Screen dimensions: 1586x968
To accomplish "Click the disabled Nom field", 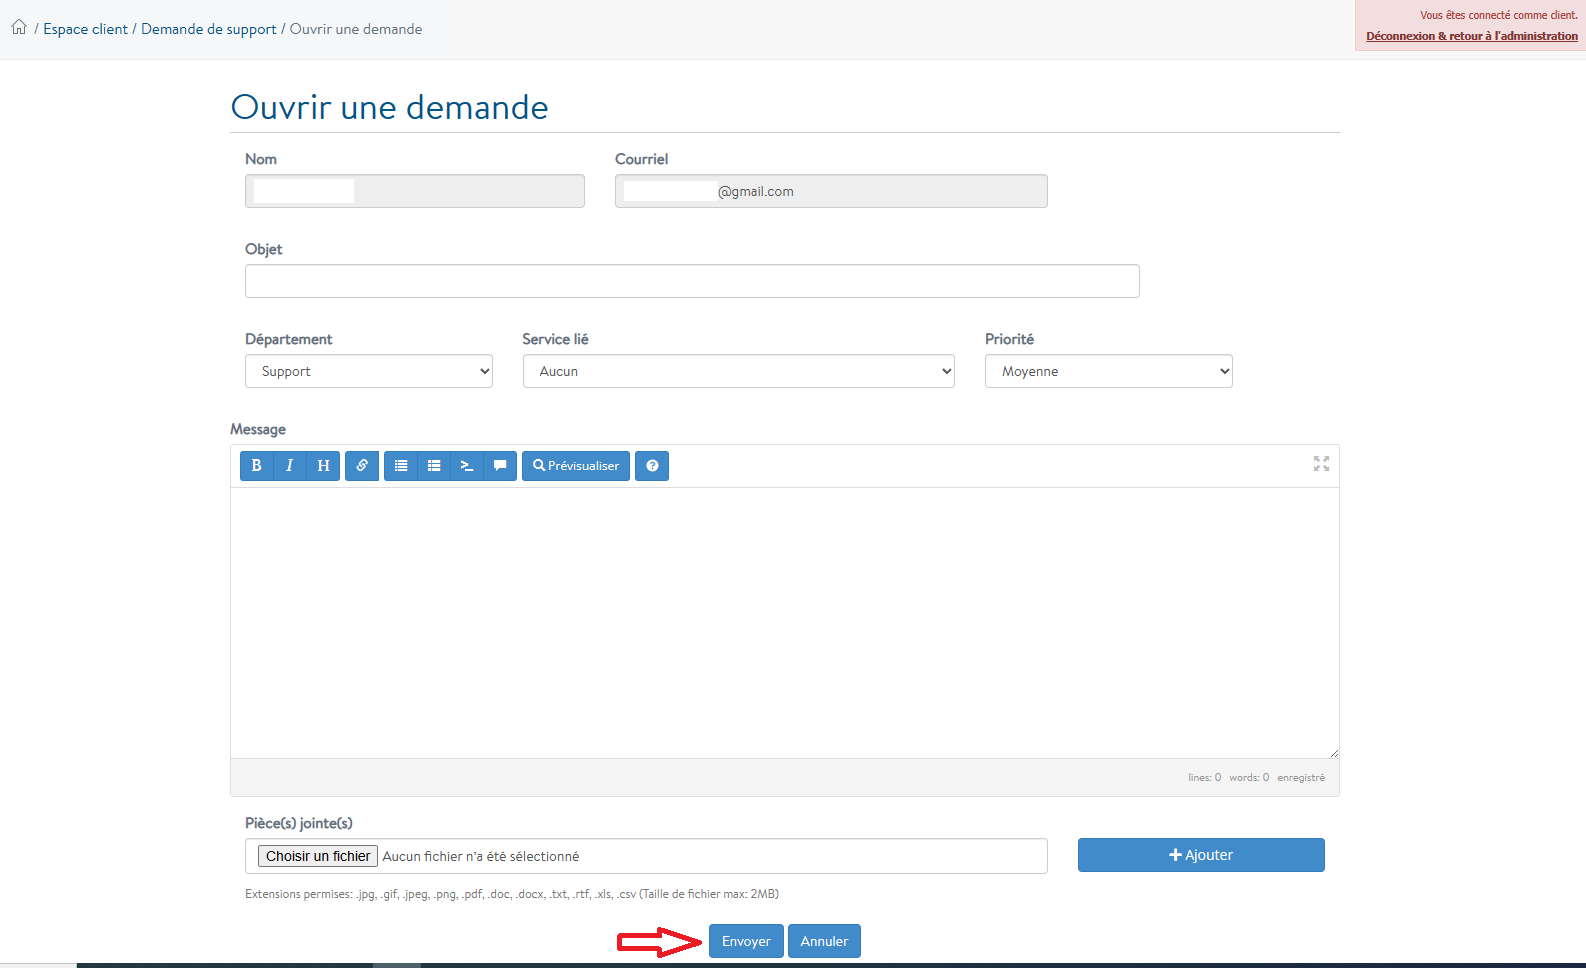I will point(415,191).
